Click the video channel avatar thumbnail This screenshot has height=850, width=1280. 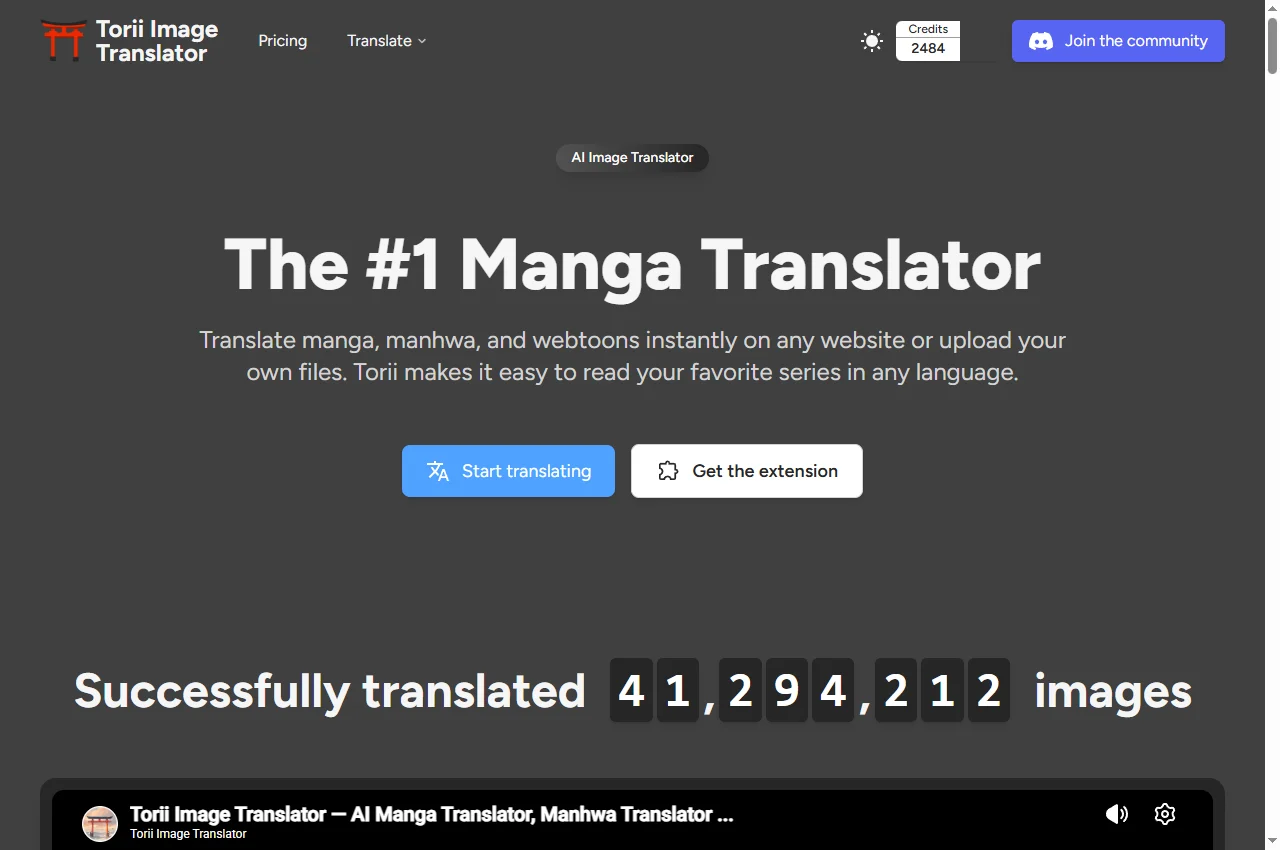click(x=100, y=824)
